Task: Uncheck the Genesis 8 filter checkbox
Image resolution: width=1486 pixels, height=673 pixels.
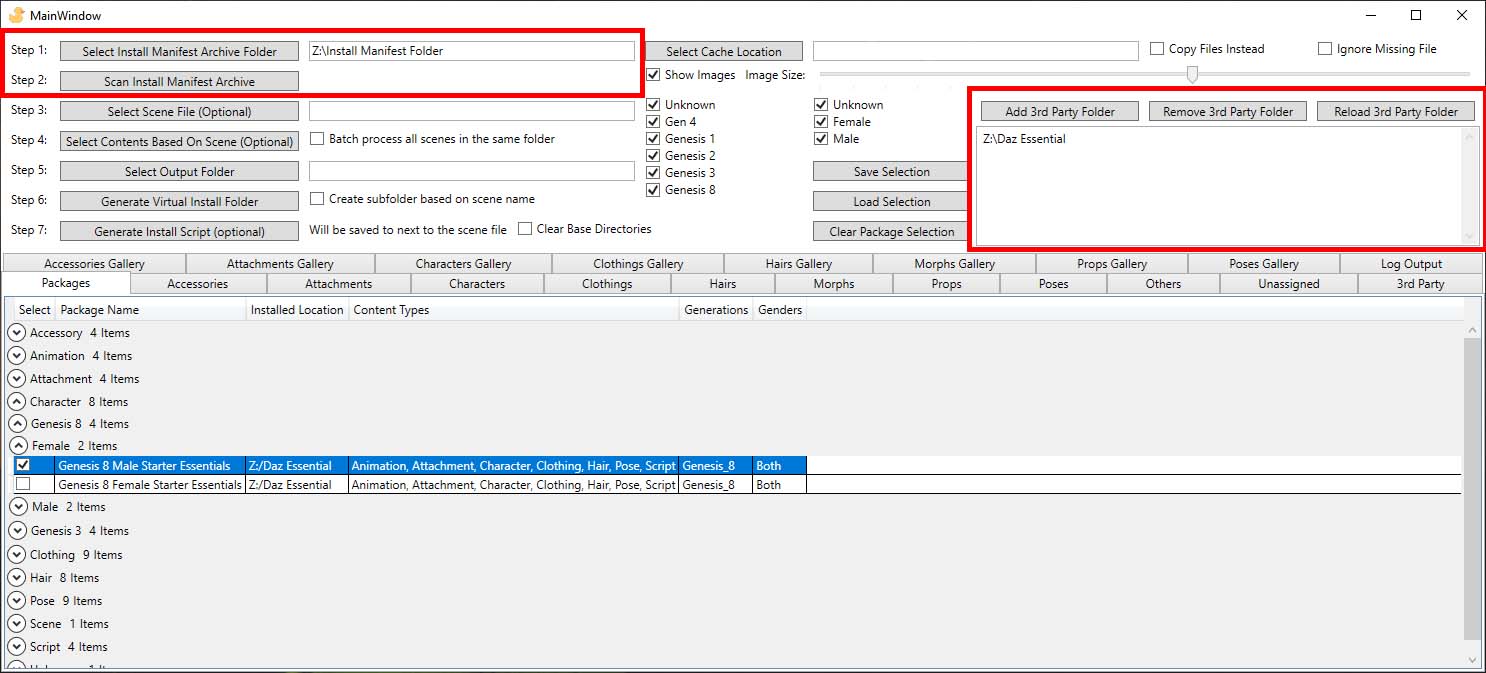Action: click(x=653, y=190)
